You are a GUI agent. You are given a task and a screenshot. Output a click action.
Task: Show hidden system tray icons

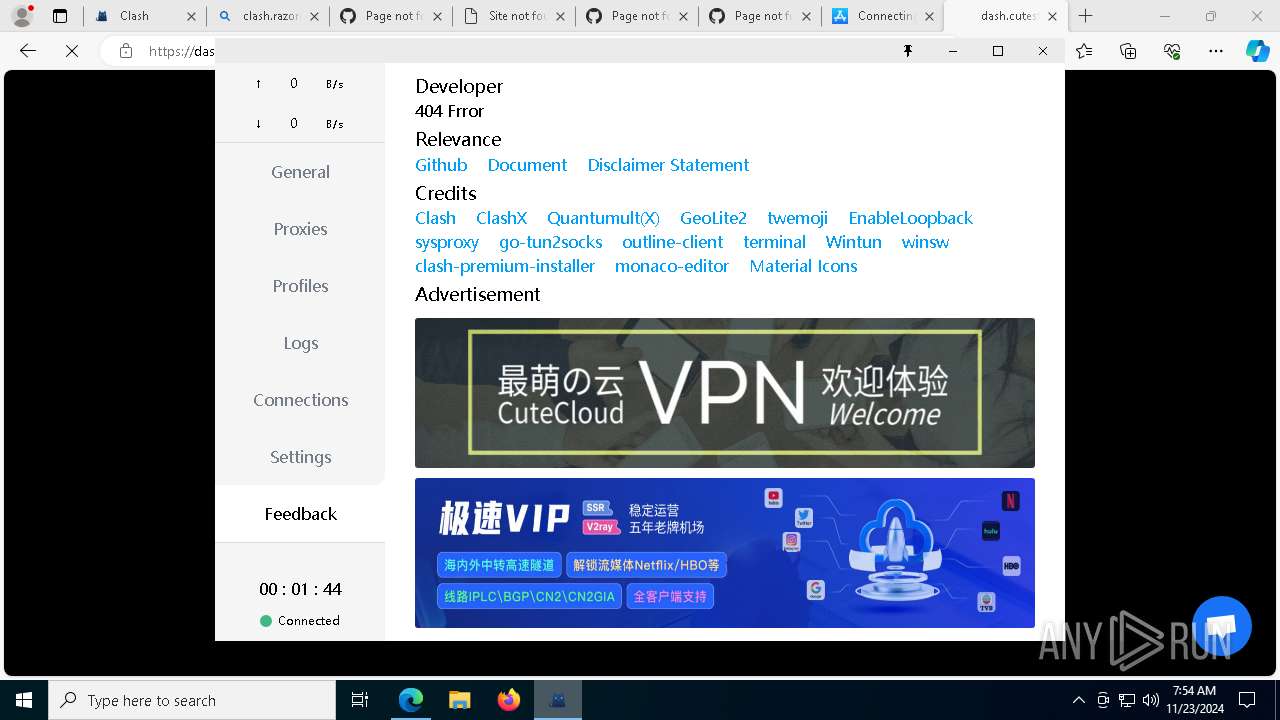[x=1078, y=700]
